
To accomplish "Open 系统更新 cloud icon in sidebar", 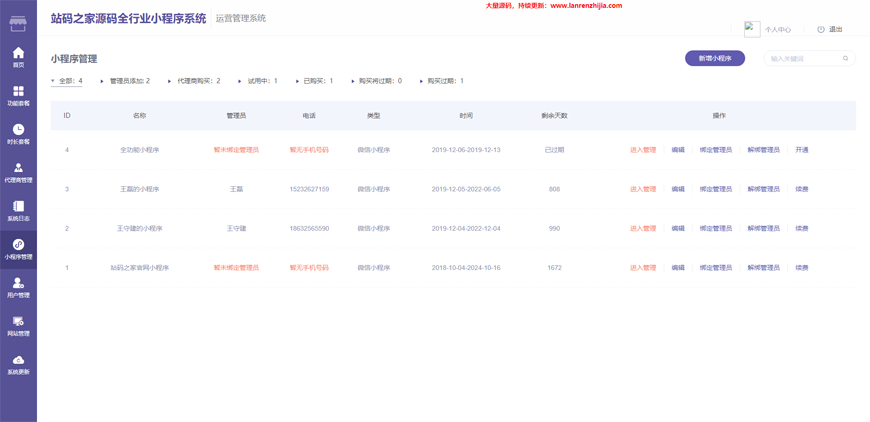I will 18,360.
